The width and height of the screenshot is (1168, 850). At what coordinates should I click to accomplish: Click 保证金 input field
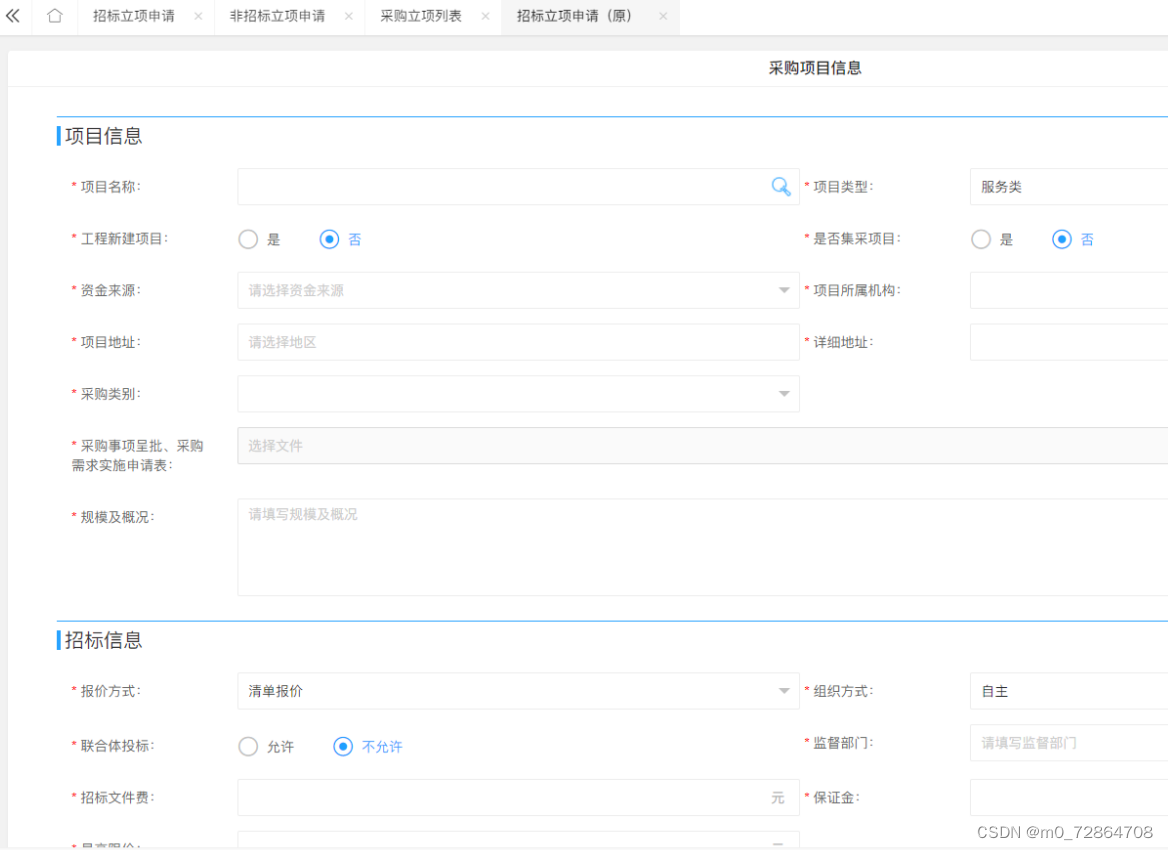coord(1069,798)
